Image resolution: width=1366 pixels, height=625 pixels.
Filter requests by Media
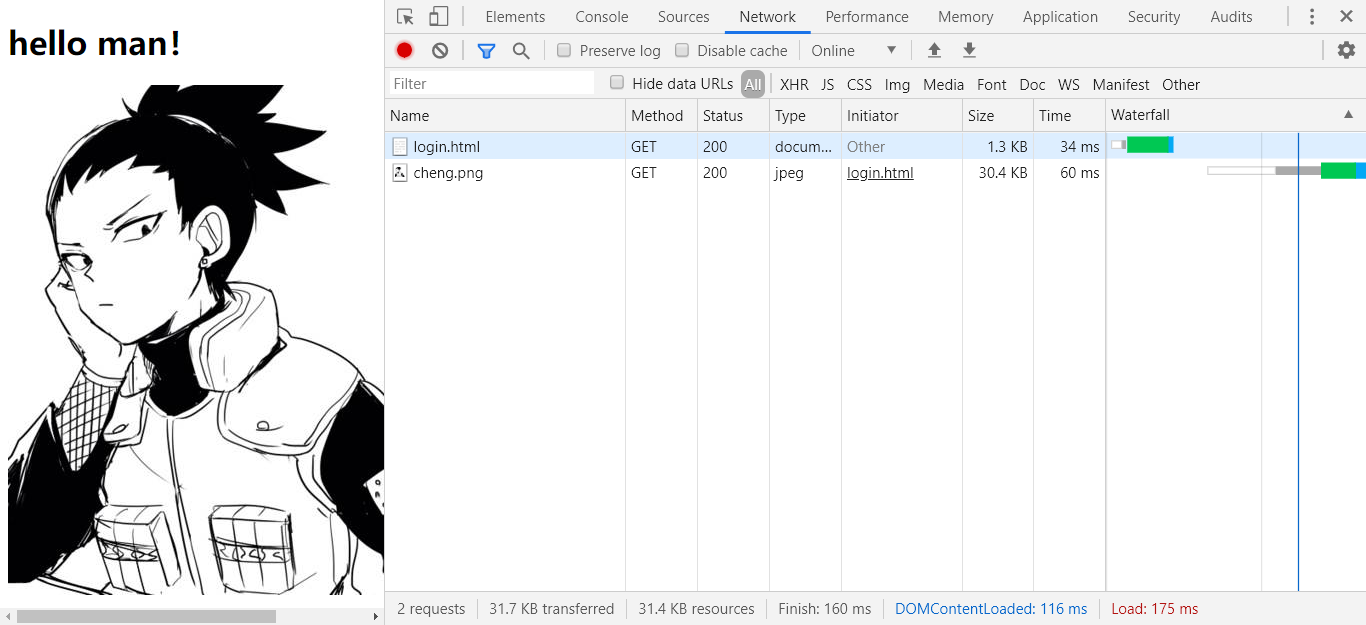tap(943, 85)
